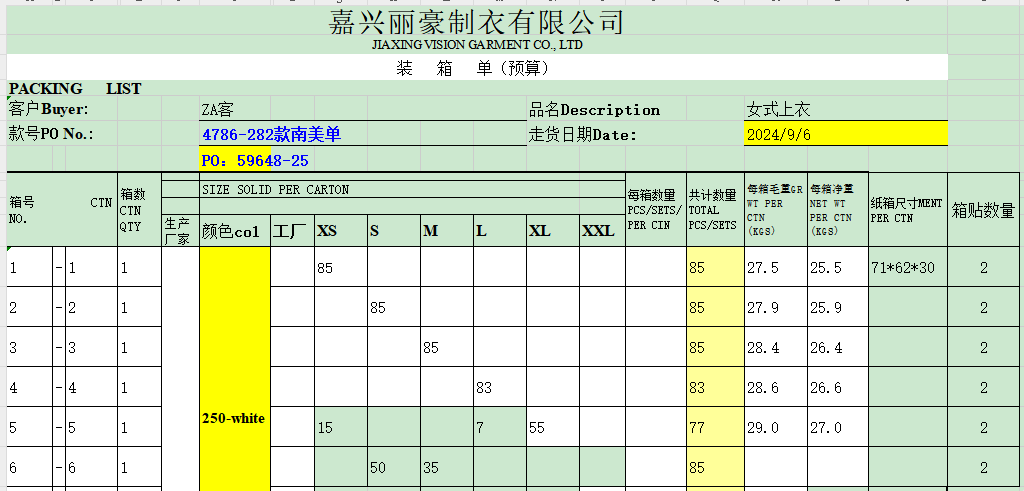Screen dimensions: 1024x491
Task: Click the XS size column header
Action: (327, 231)
